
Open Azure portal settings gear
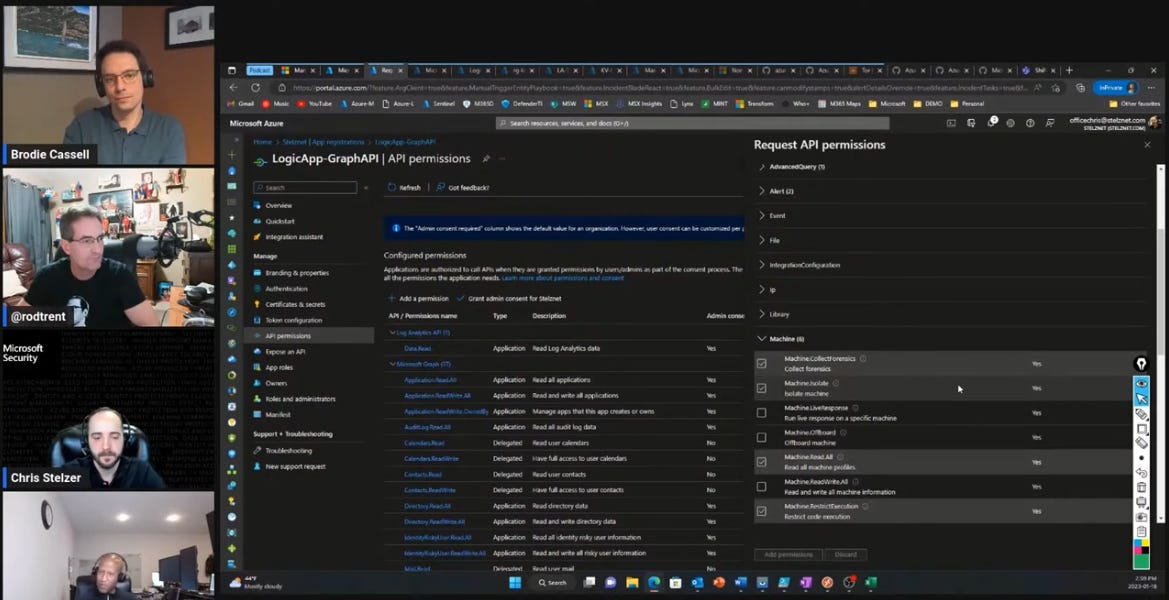(1010, 123)
